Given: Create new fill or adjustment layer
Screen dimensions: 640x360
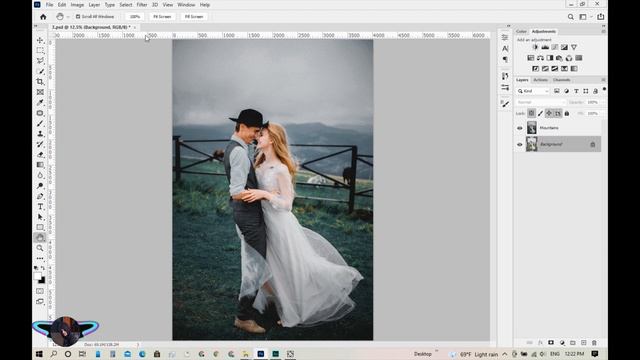Looking at the screenshot, I should [562, 343].
